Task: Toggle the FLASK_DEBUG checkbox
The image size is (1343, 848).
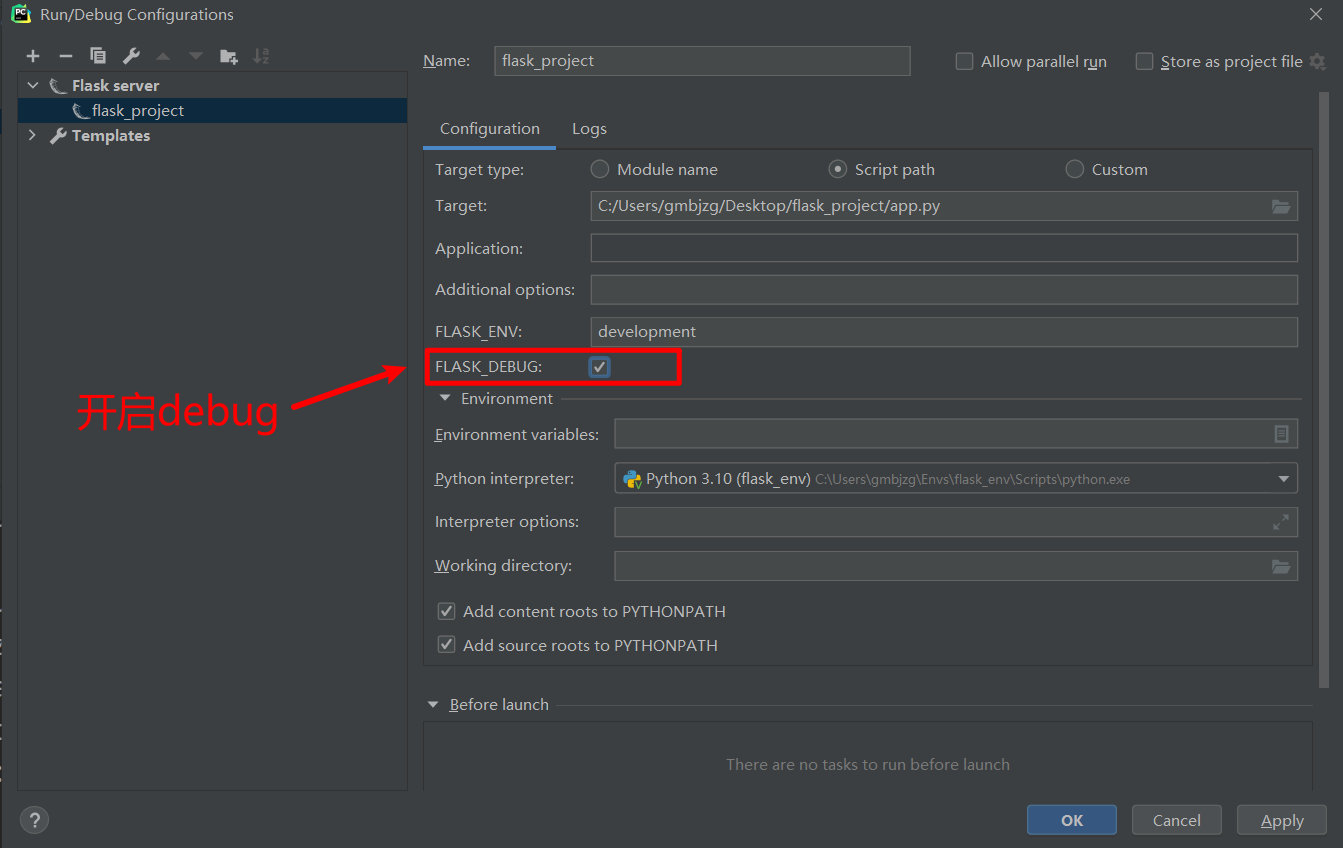Action: [599, 367]
